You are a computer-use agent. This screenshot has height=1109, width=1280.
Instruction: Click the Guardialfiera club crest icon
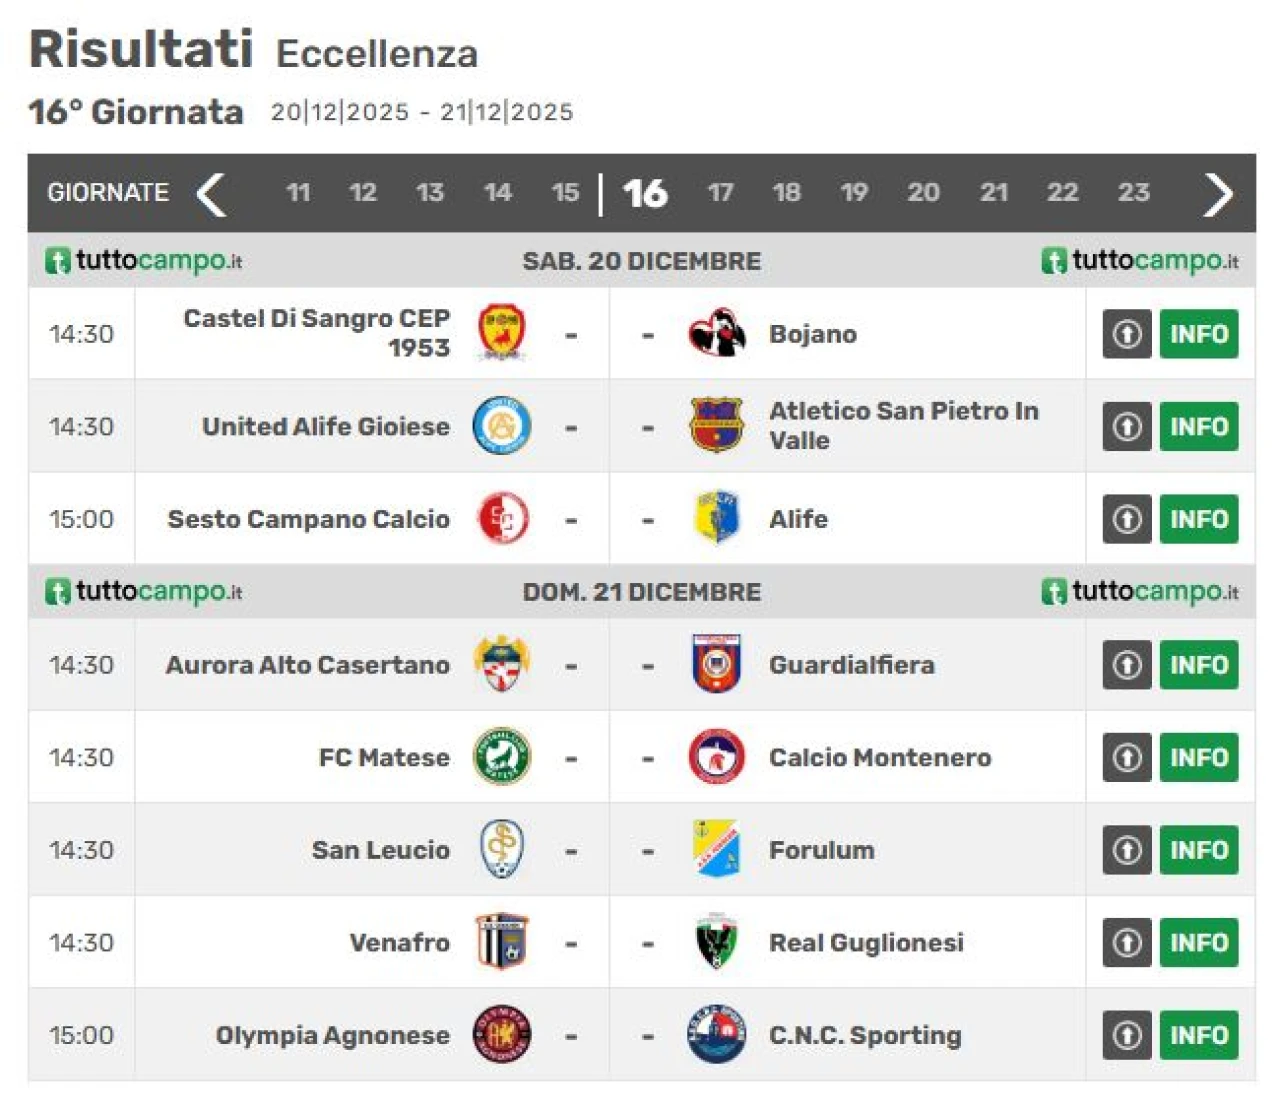pos(716,664)
